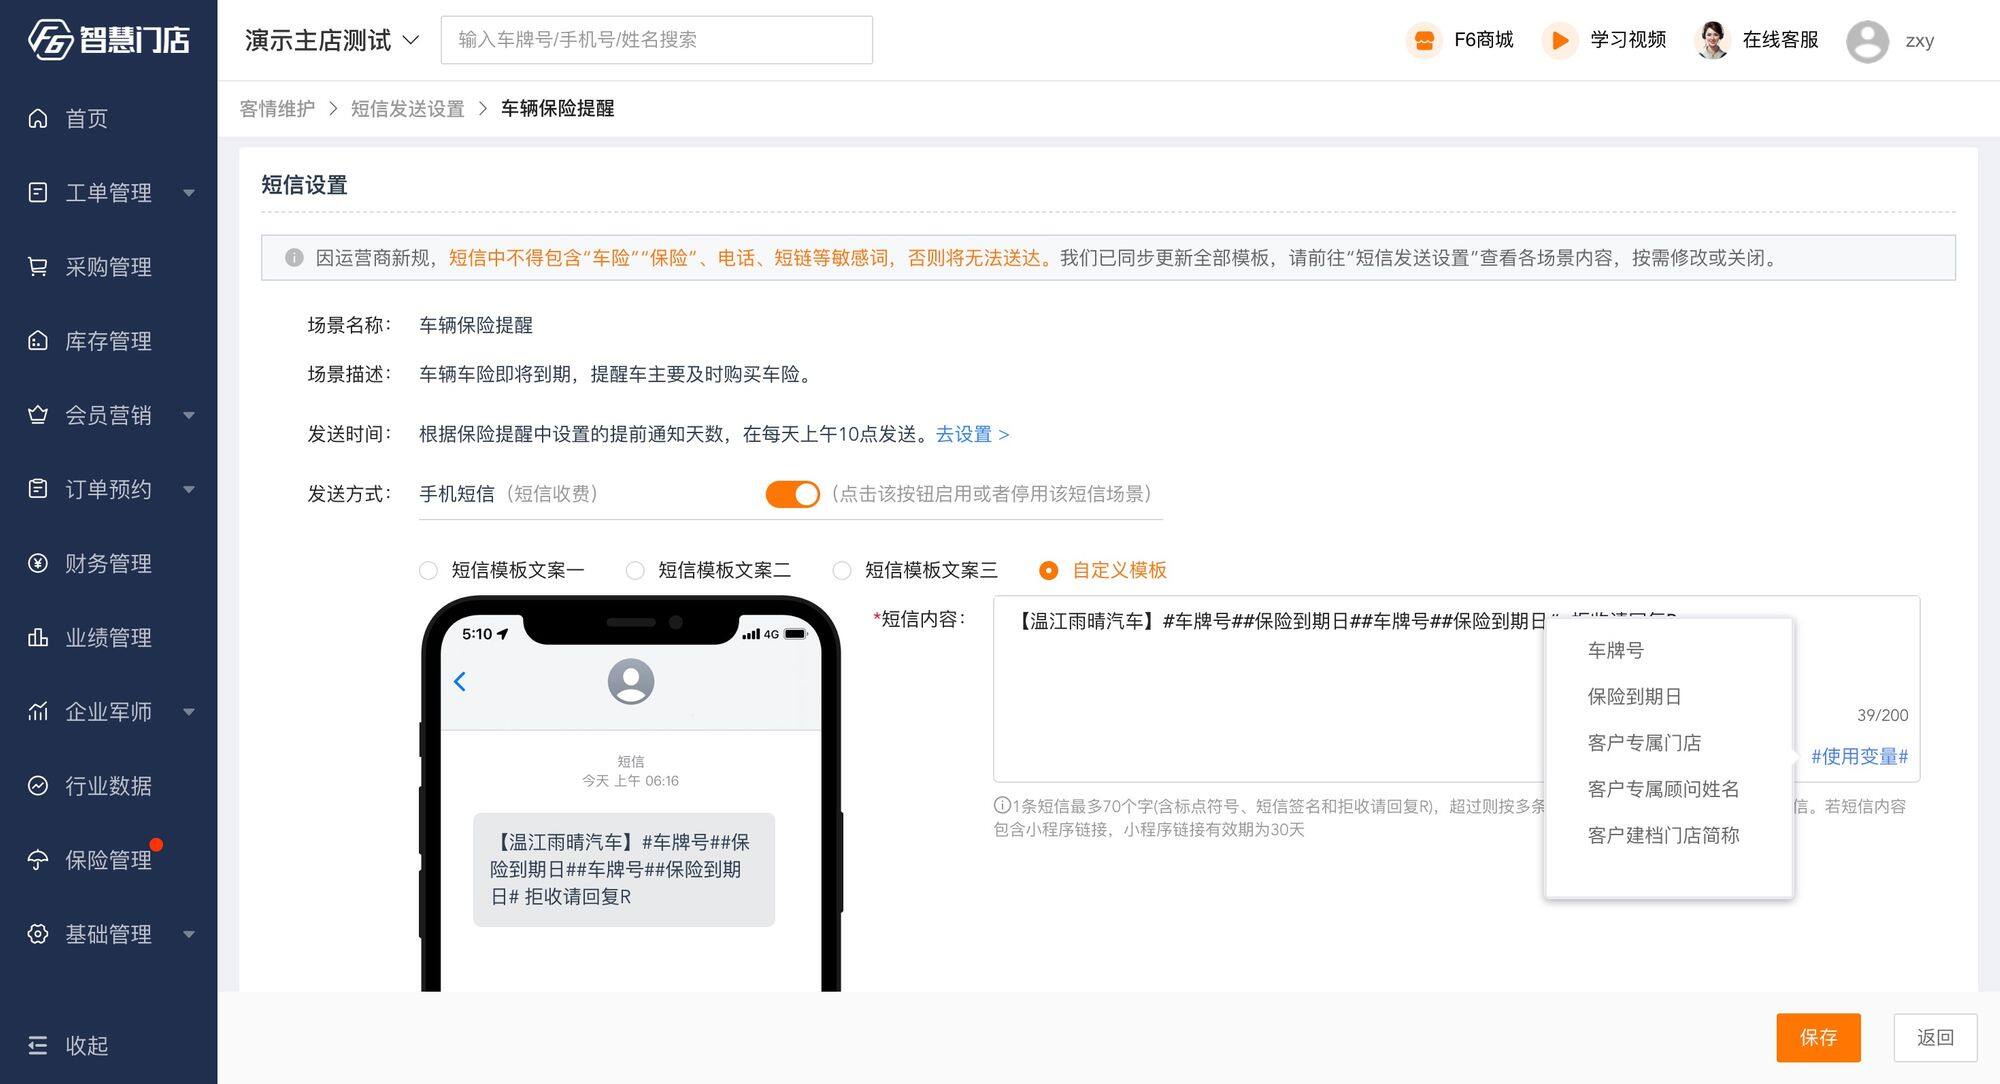Viewport: 2000px width, 1084px height.
Task: Select 自定义模板 radio button
Action: coord(1048,570)
